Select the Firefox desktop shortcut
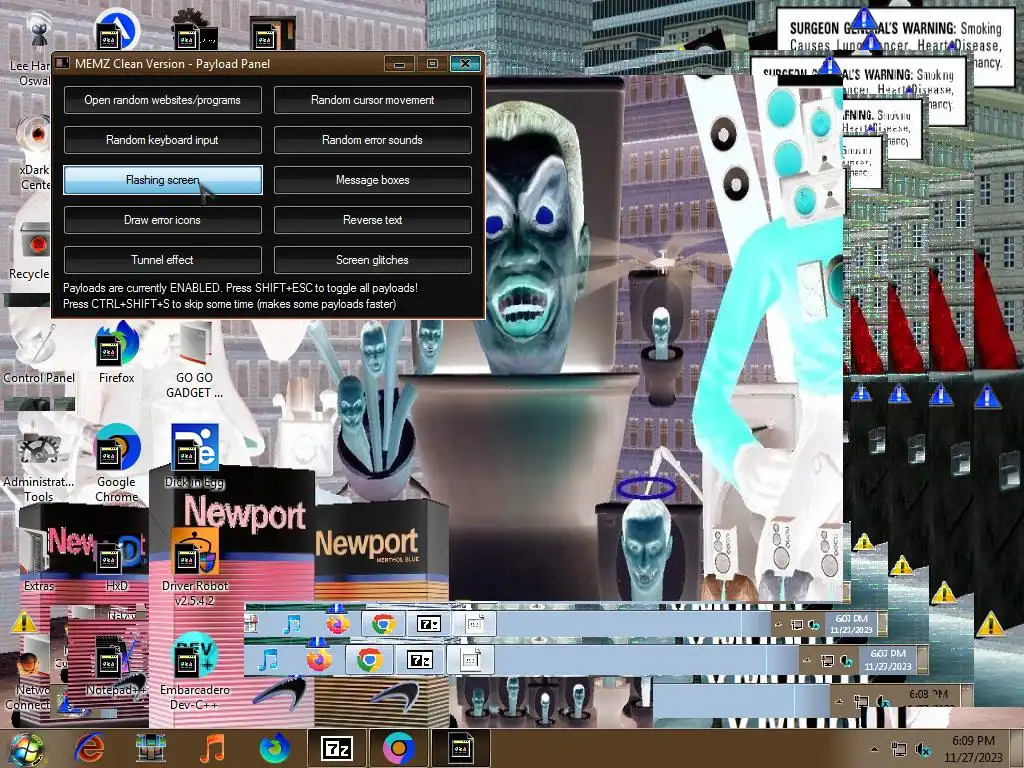The image size is (1024, 768). point(116,353)
